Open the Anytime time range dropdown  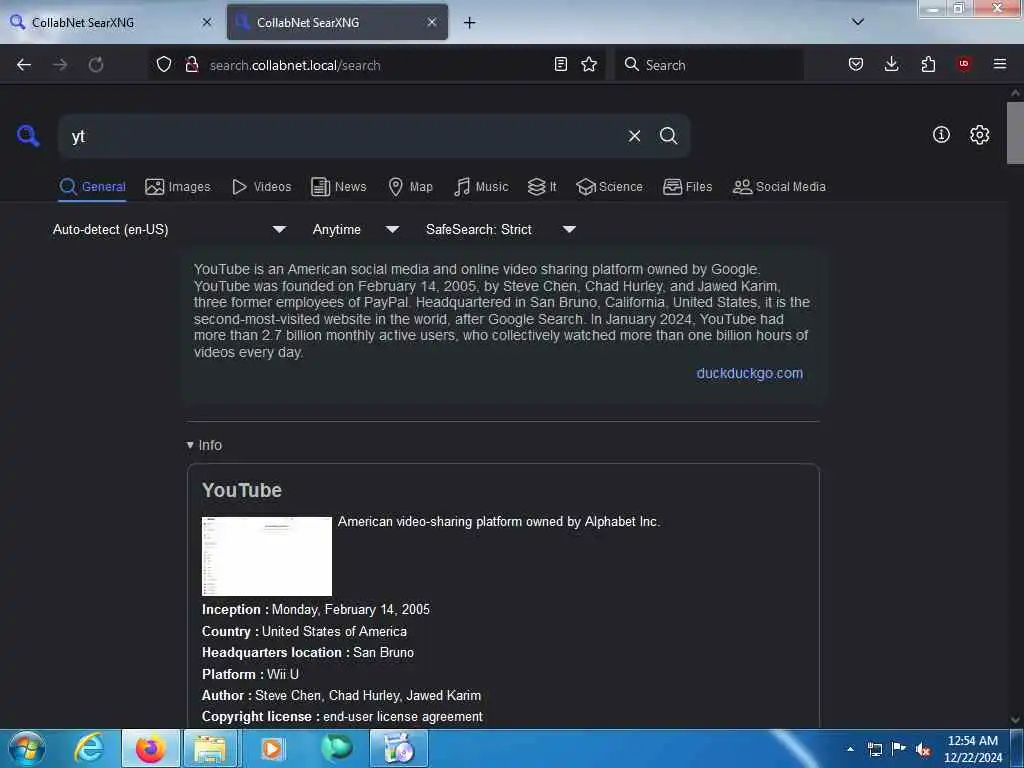click(355, 230)
